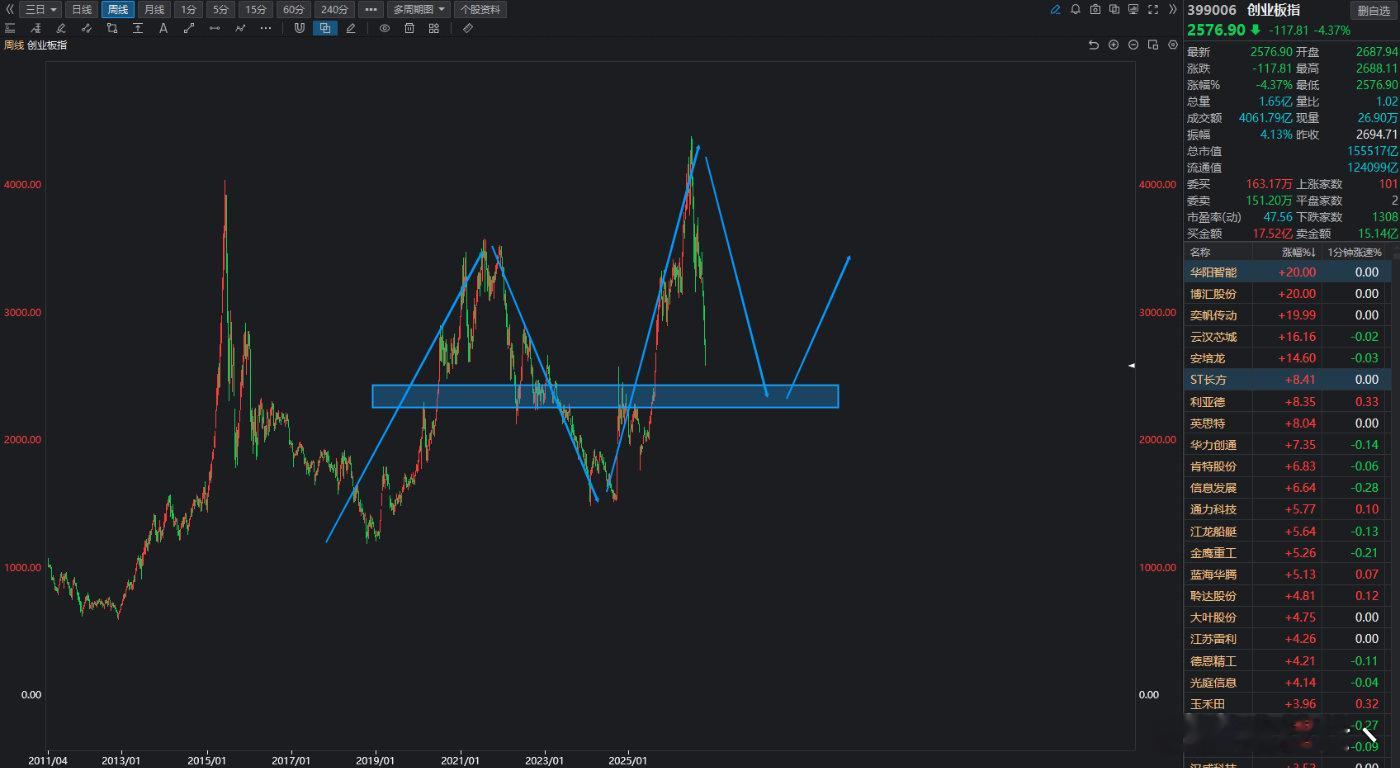
Task: Select the 15分 timeframe tab
Action: (x=256, y=9)
